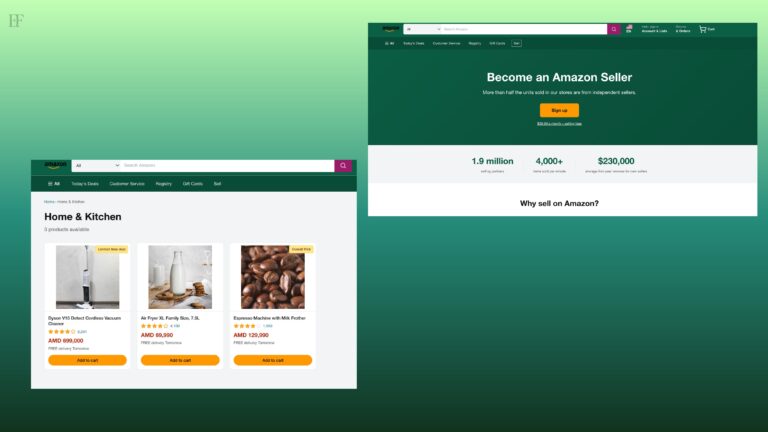Open the hamburger All menu on the seller page
The image size is (768, 432).
click(389, 43)
